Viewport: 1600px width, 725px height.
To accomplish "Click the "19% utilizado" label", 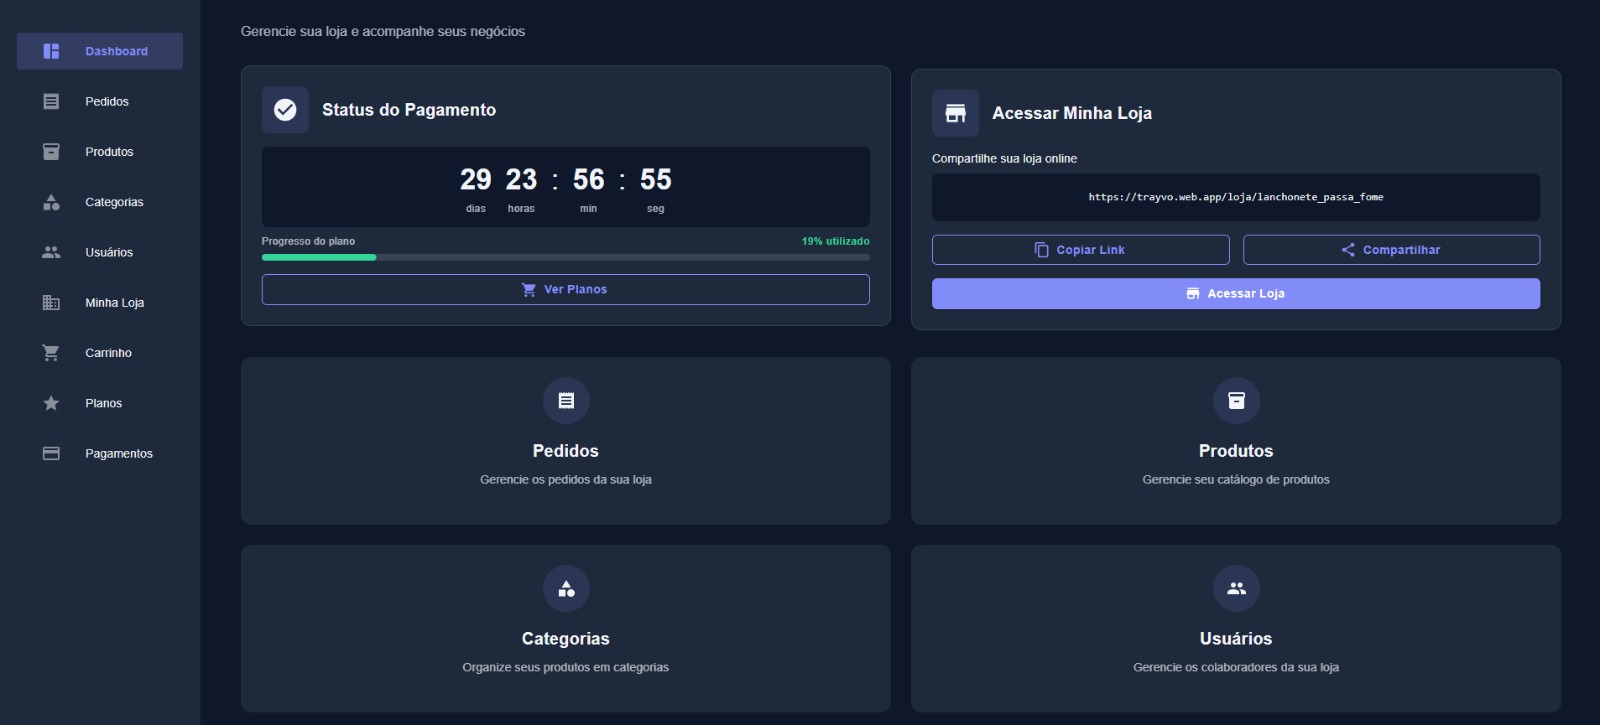I will pyautogui.click(x=836, y=241).
